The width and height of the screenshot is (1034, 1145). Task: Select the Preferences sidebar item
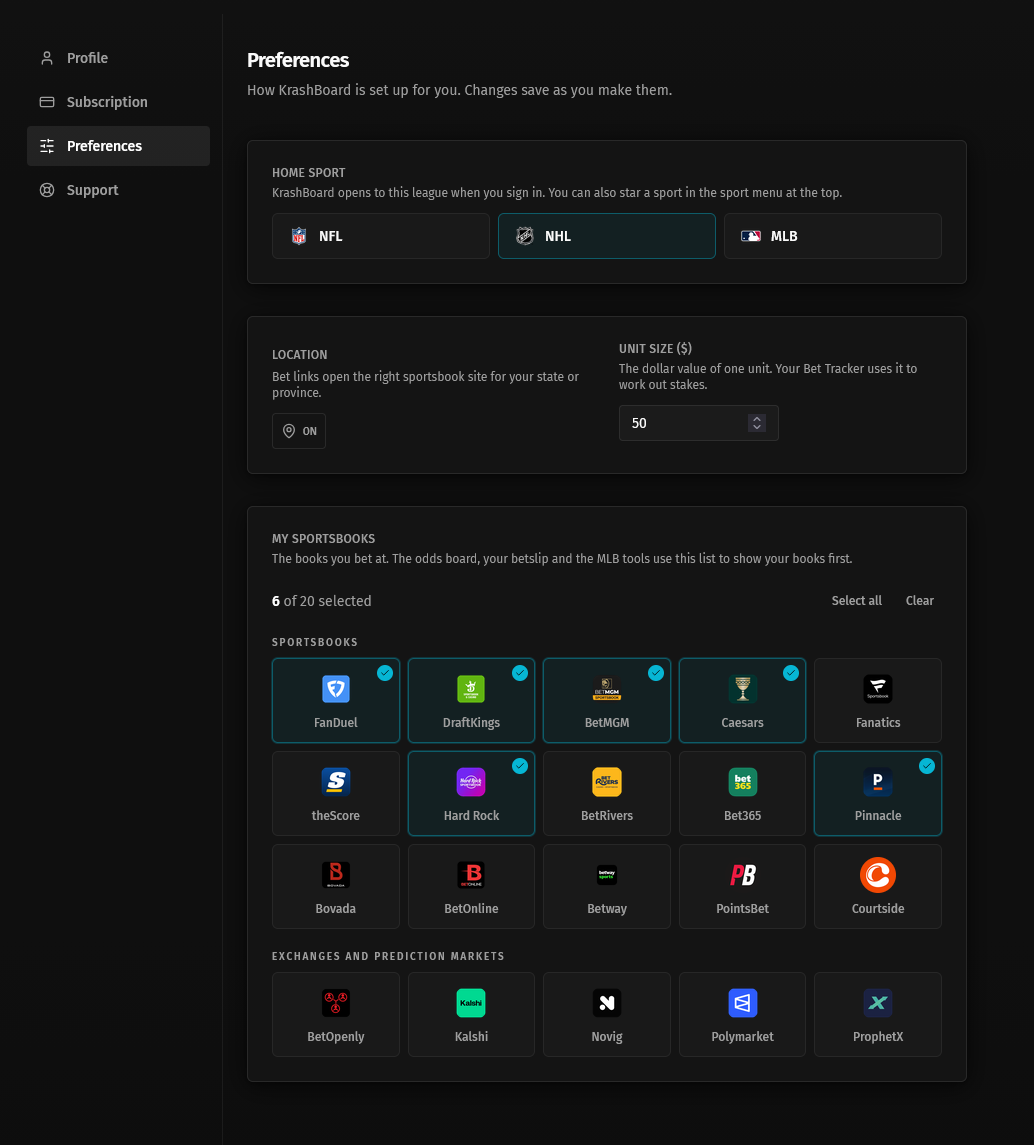(x=118, y=146)
